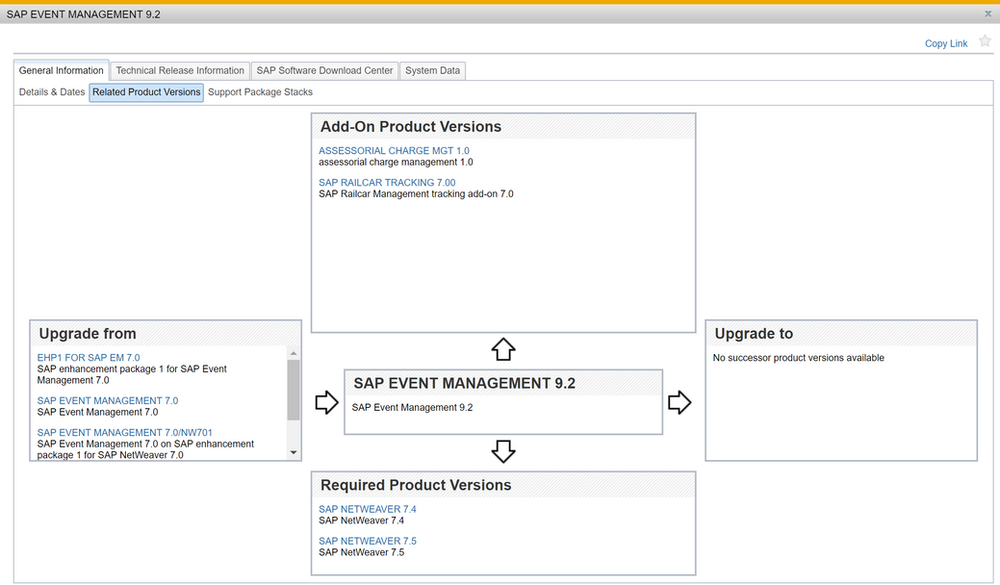Click the arrow pointing up to Add-On versions
The width and height of the screenshot is (1000, 585).
click(x=503, y=349)
